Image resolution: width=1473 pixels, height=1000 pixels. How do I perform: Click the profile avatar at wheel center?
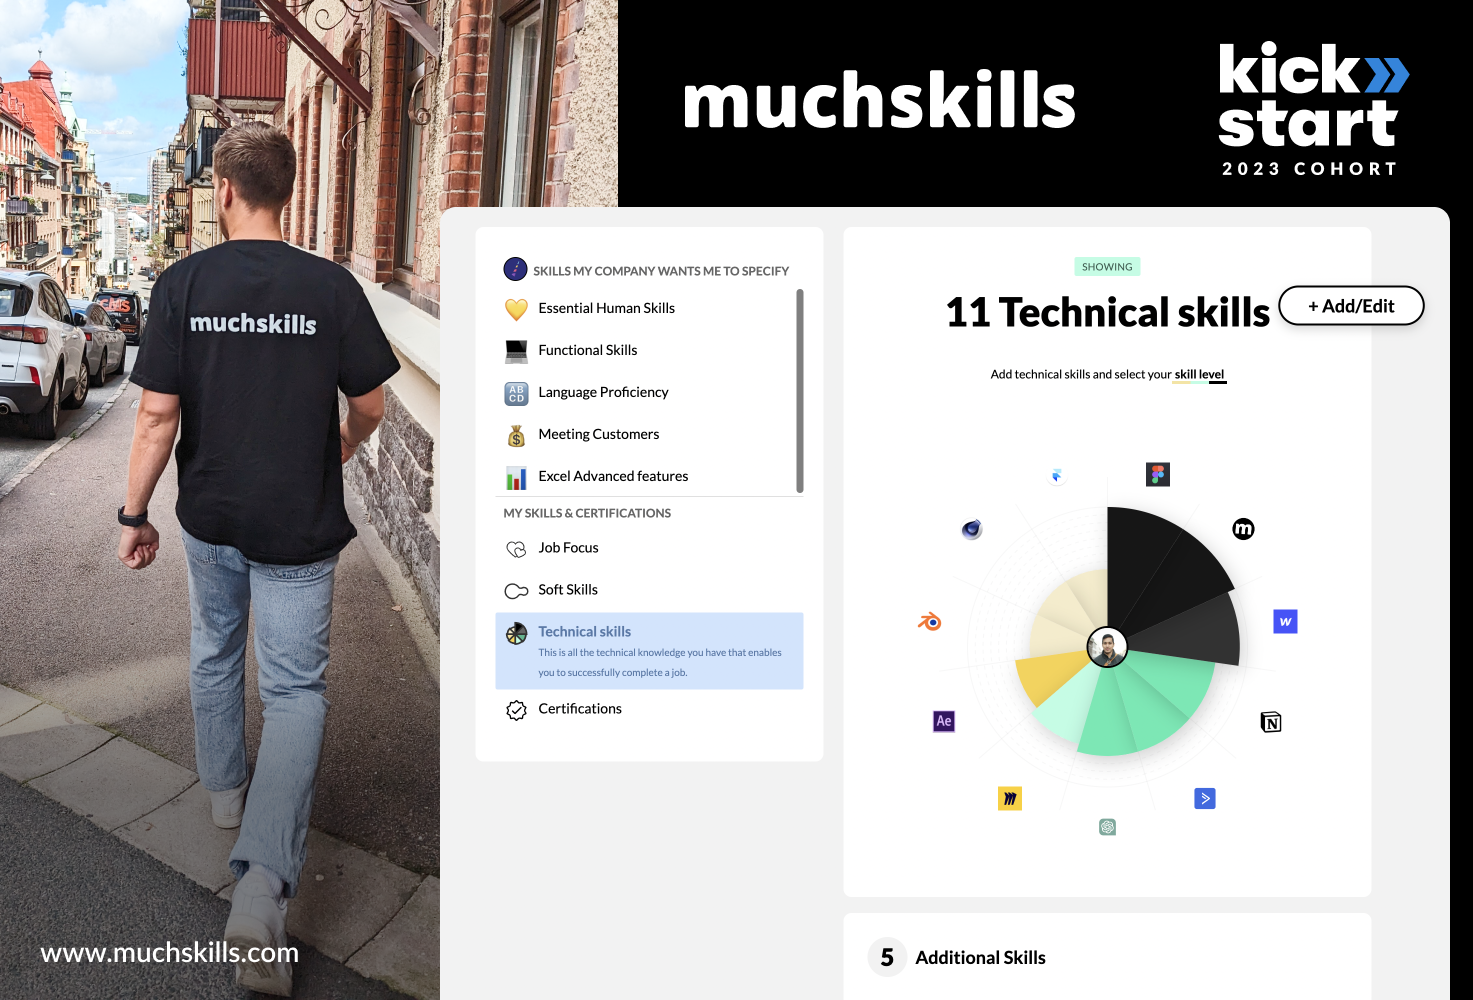(x=1107, y=647)
